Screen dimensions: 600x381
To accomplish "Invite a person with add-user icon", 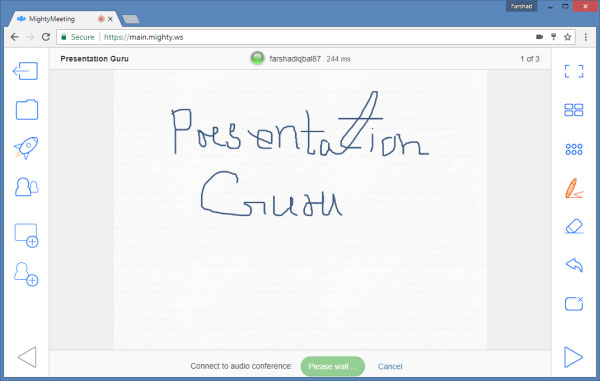I will pyautogui.click(x=26, y=274).
